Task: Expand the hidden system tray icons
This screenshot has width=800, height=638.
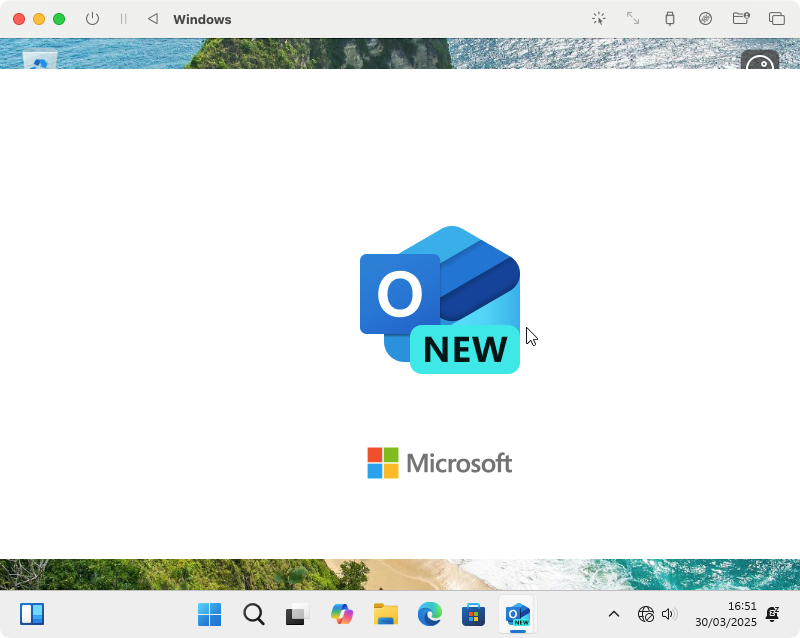Action: click(614, 614)
